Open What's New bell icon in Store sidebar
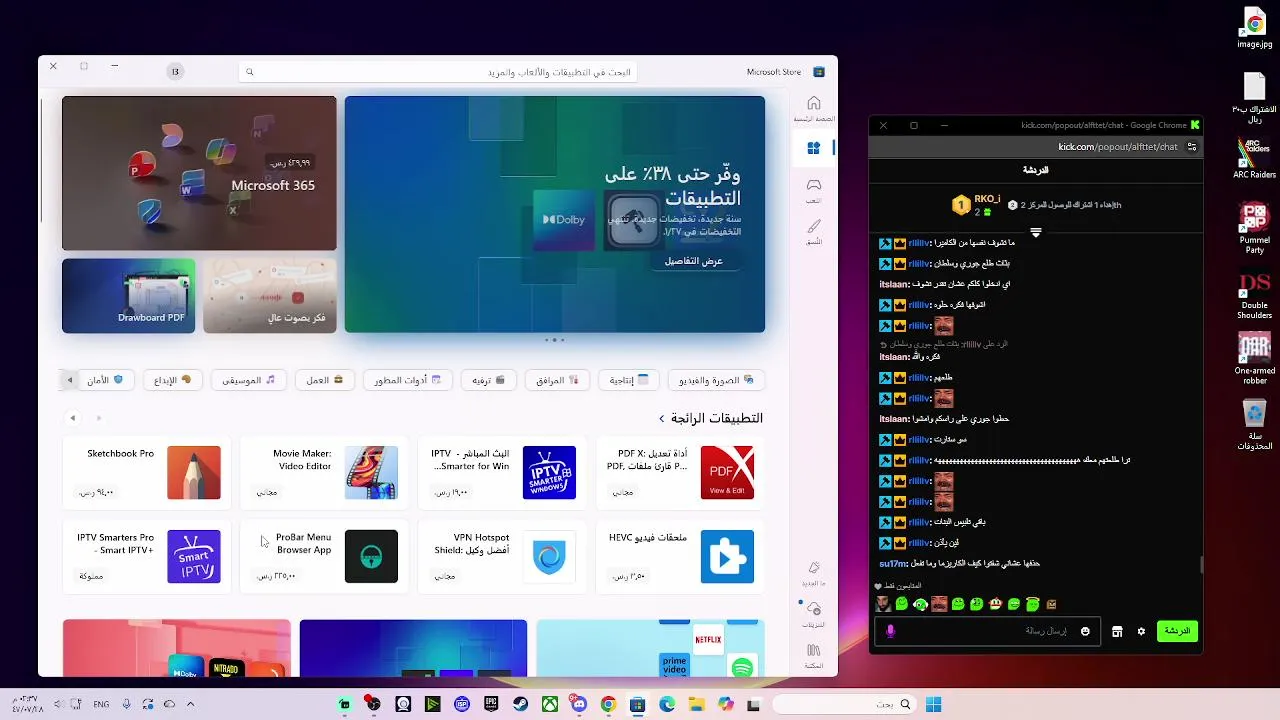 [814, 572]
